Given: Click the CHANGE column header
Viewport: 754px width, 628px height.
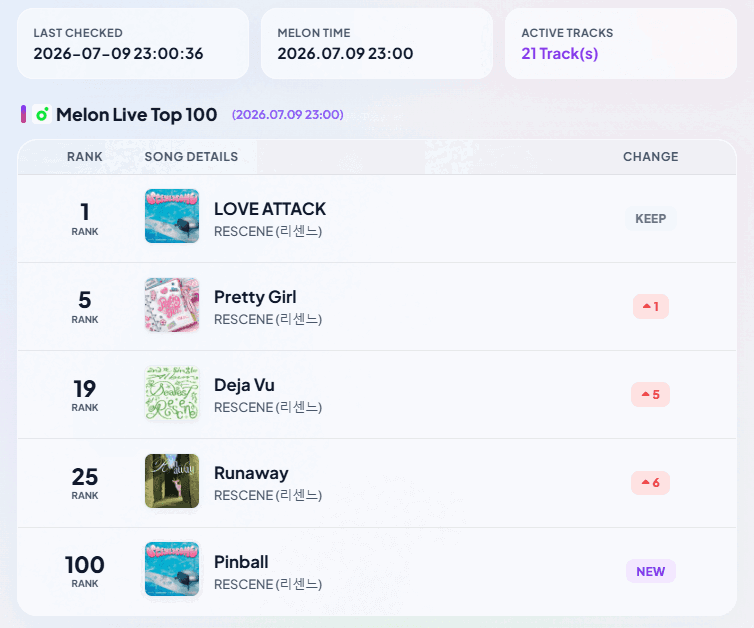Looking at the screenshot, I should (x=651, y=157).
